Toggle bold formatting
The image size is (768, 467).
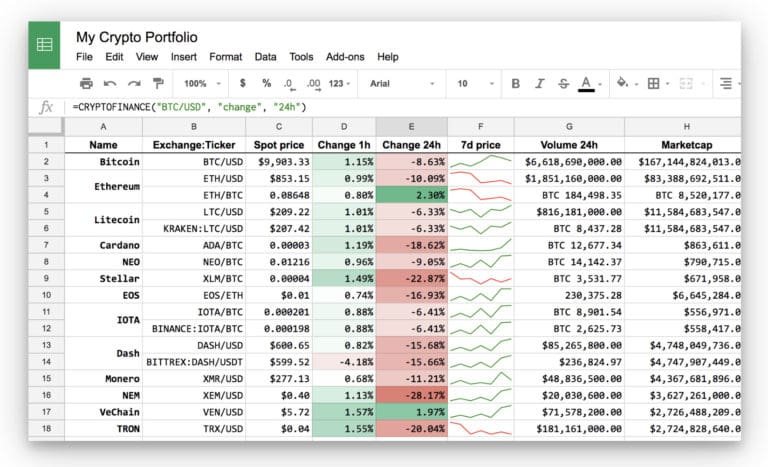pos(515,84)
